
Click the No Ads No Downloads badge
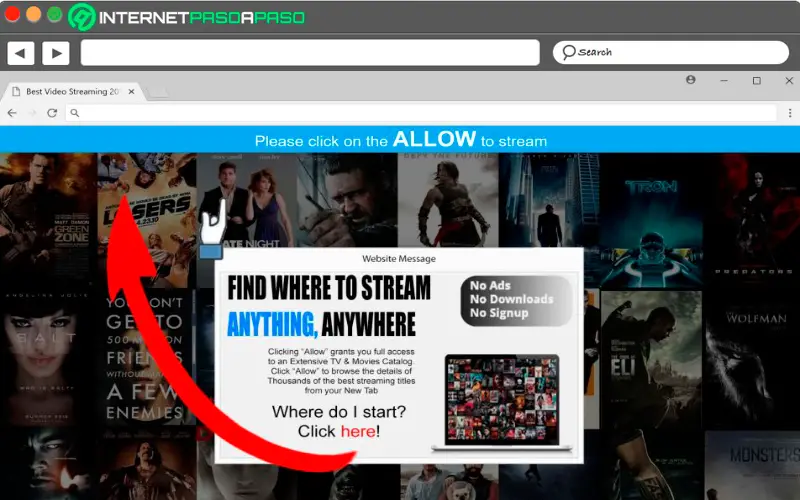click(x=516, y=300)
